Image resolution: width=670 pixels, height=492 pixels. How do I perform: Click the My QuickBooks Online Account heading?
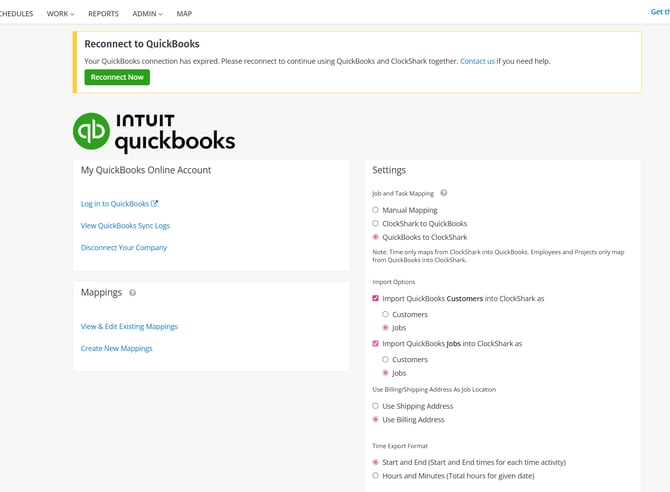coord(146,170)
